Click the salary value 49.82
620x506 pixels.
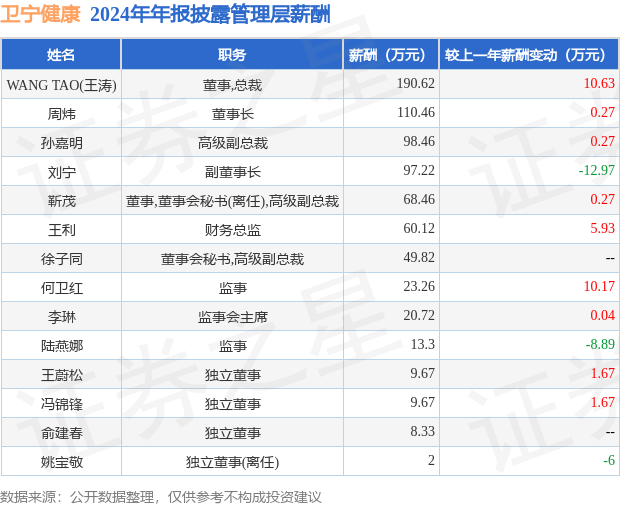click(x=419, y=257)
